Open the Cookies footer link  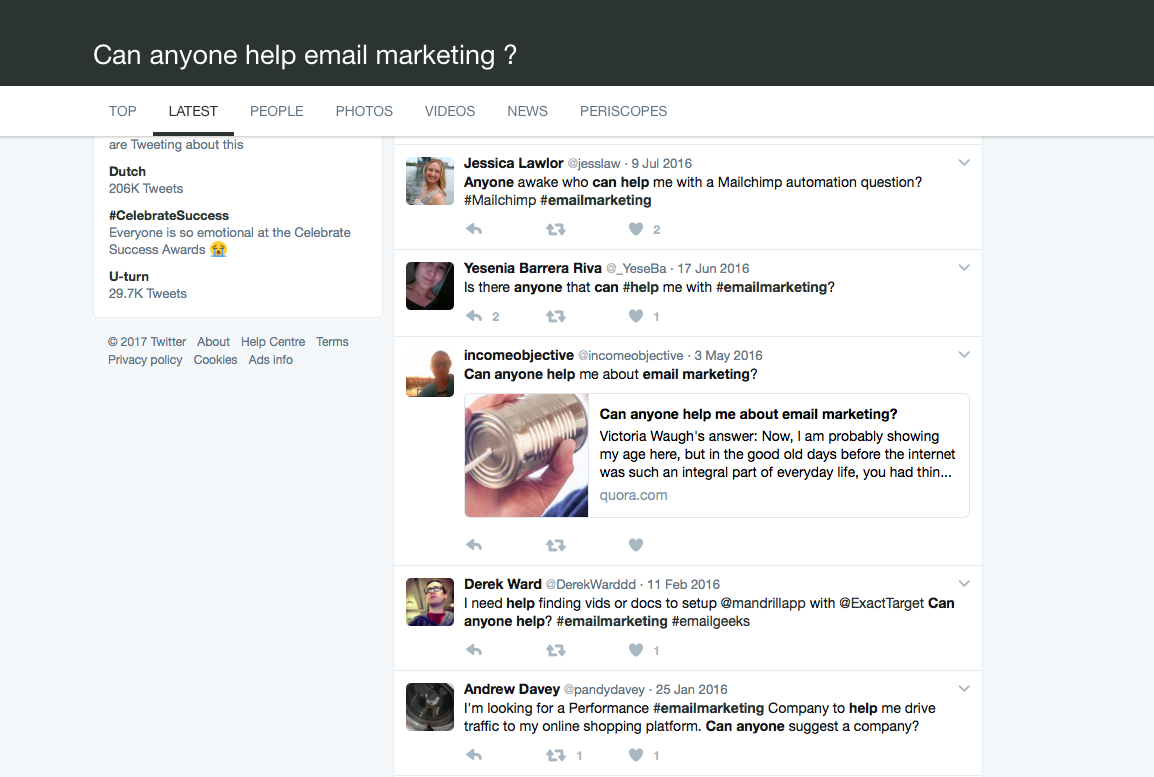point(216,360)
